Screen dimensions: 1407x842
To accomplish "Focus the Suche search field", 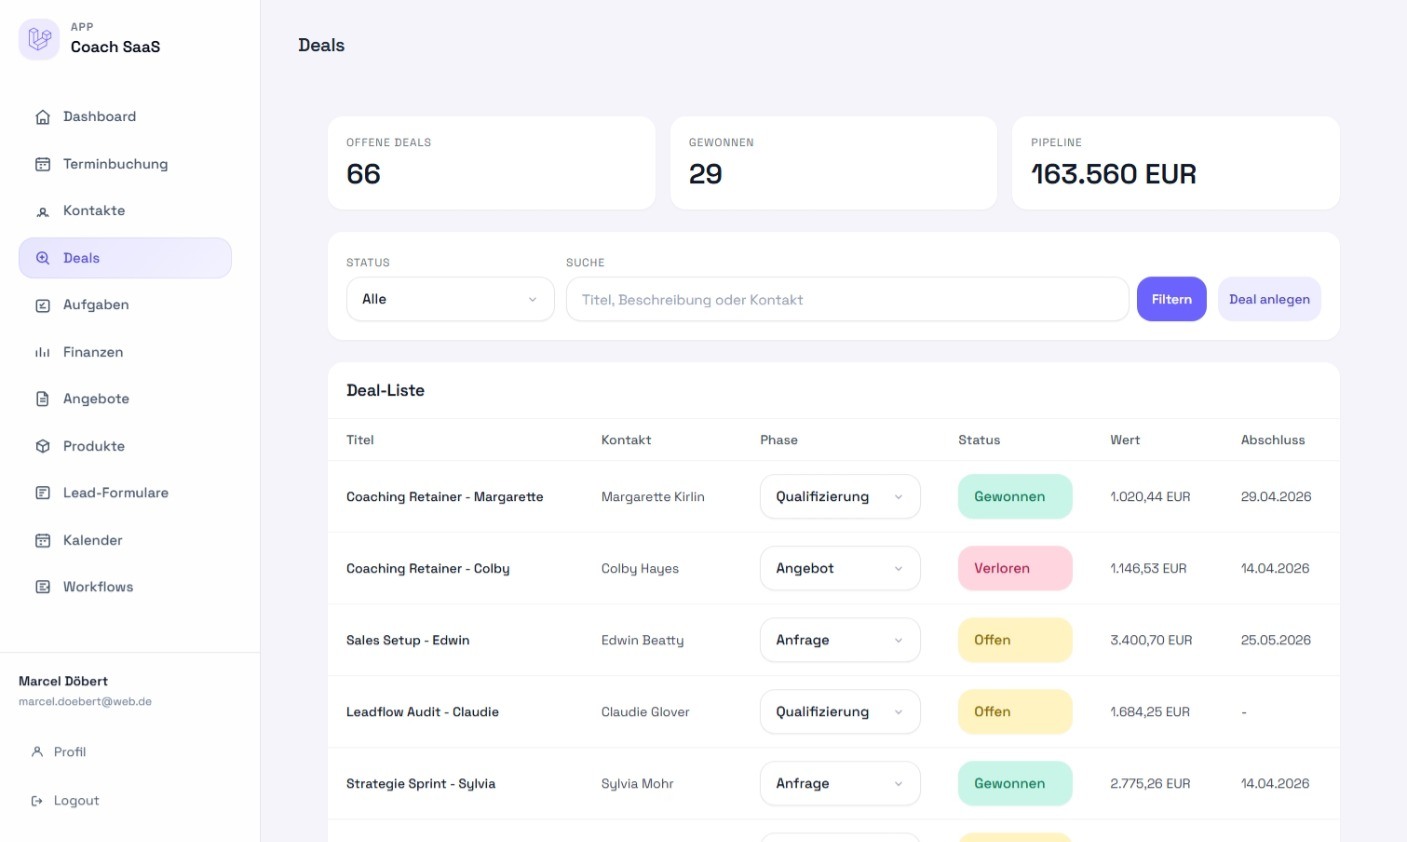I will pyautogui.click(x=847, y=299).
